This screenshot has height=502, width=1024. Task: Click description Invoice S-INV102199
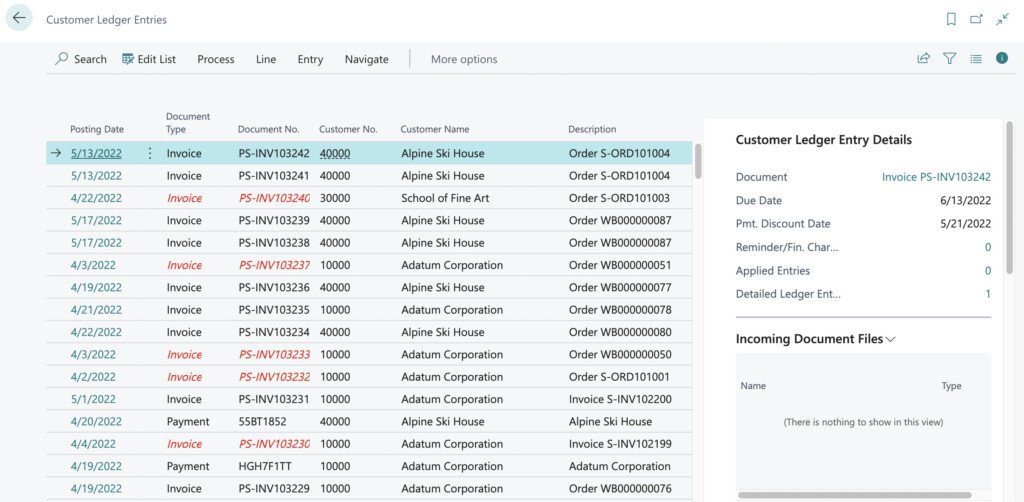620,444
